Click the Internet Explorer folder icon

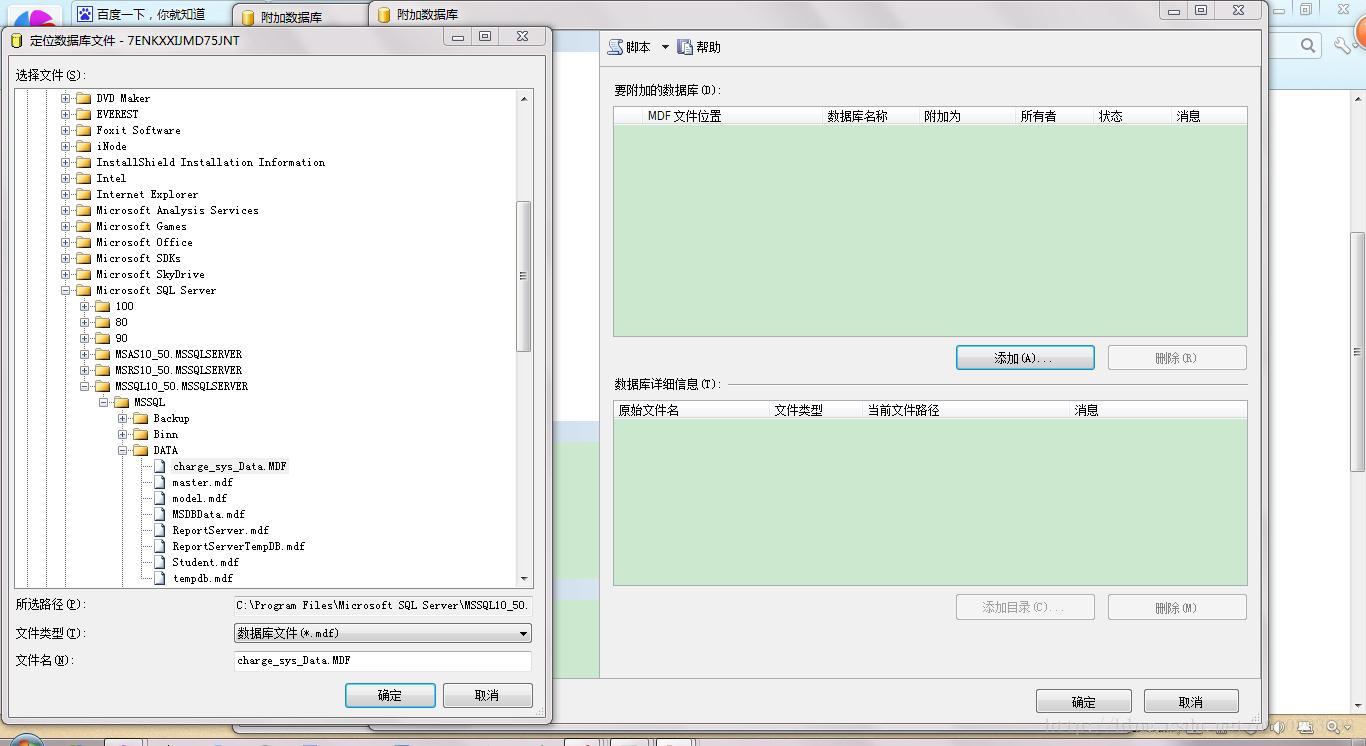click(84, 194)
